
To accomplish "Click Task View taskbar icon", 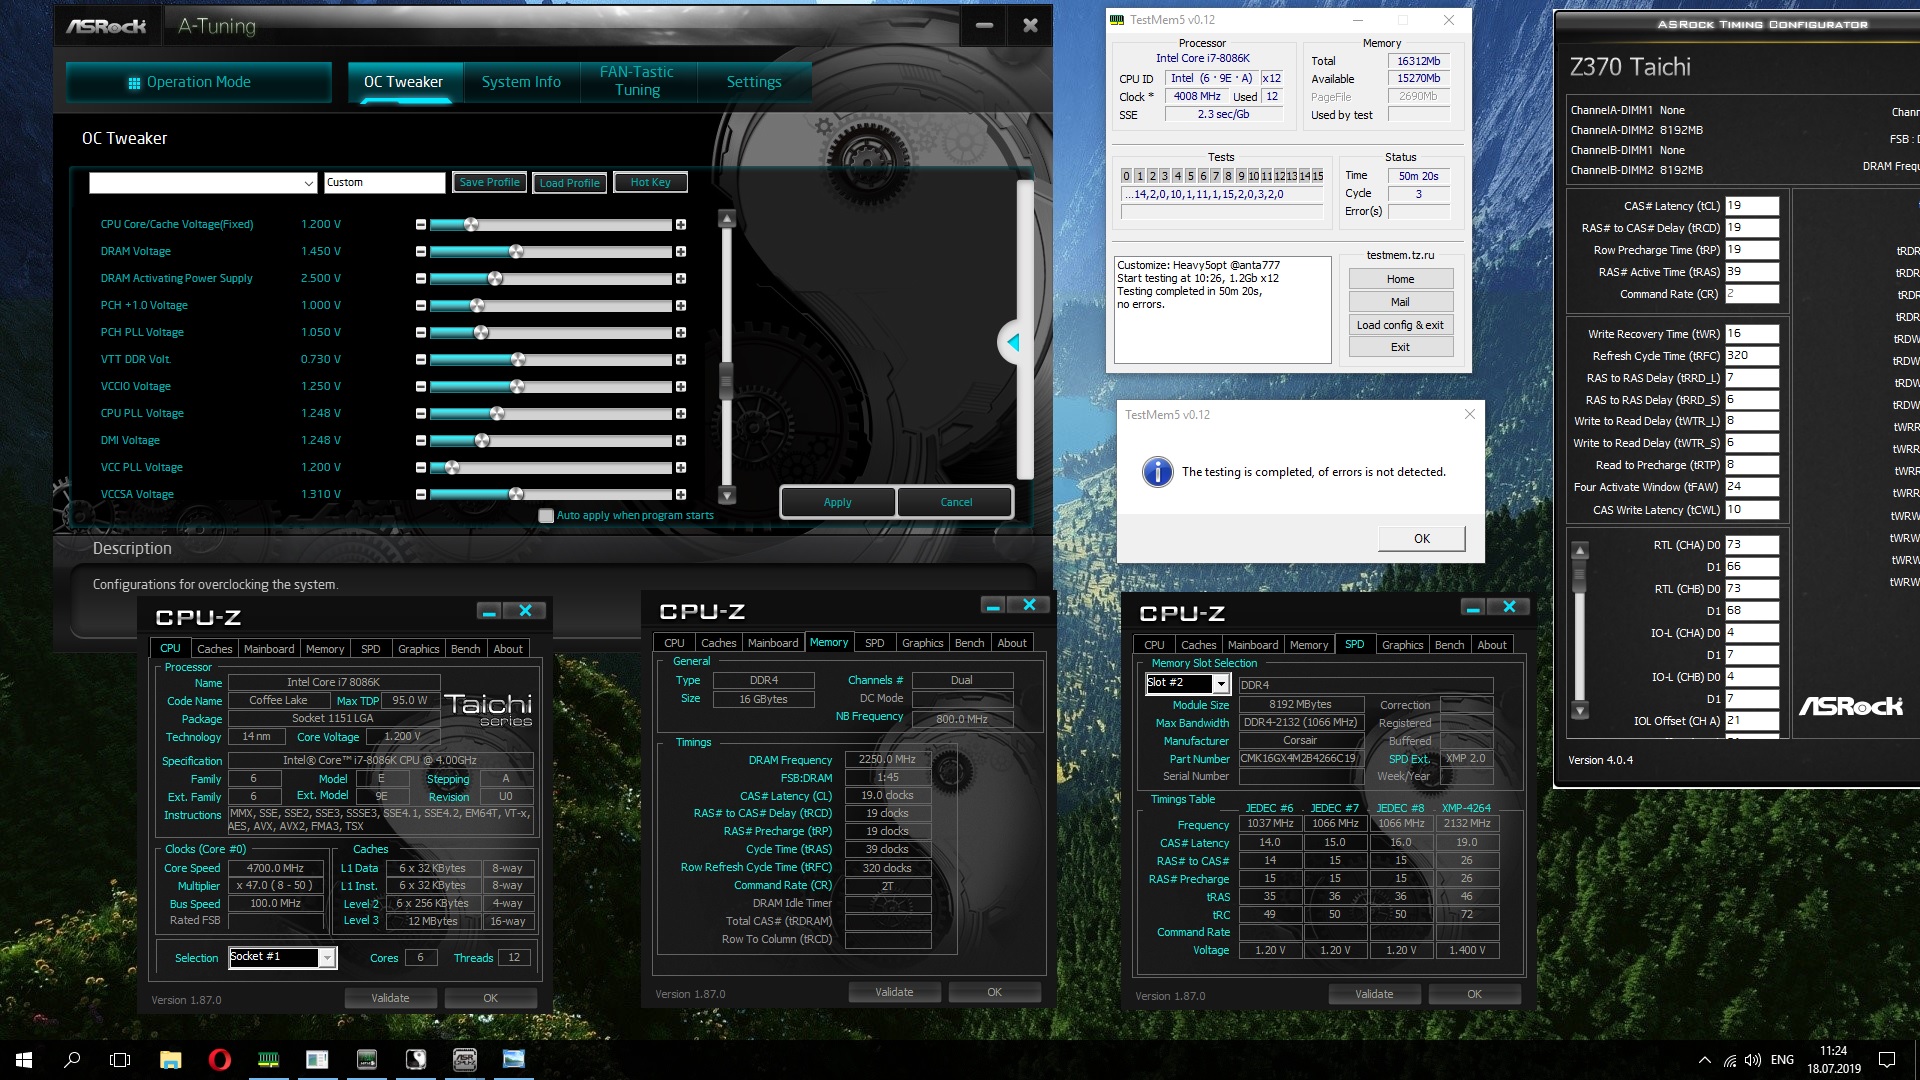I will click(120, 1060).
